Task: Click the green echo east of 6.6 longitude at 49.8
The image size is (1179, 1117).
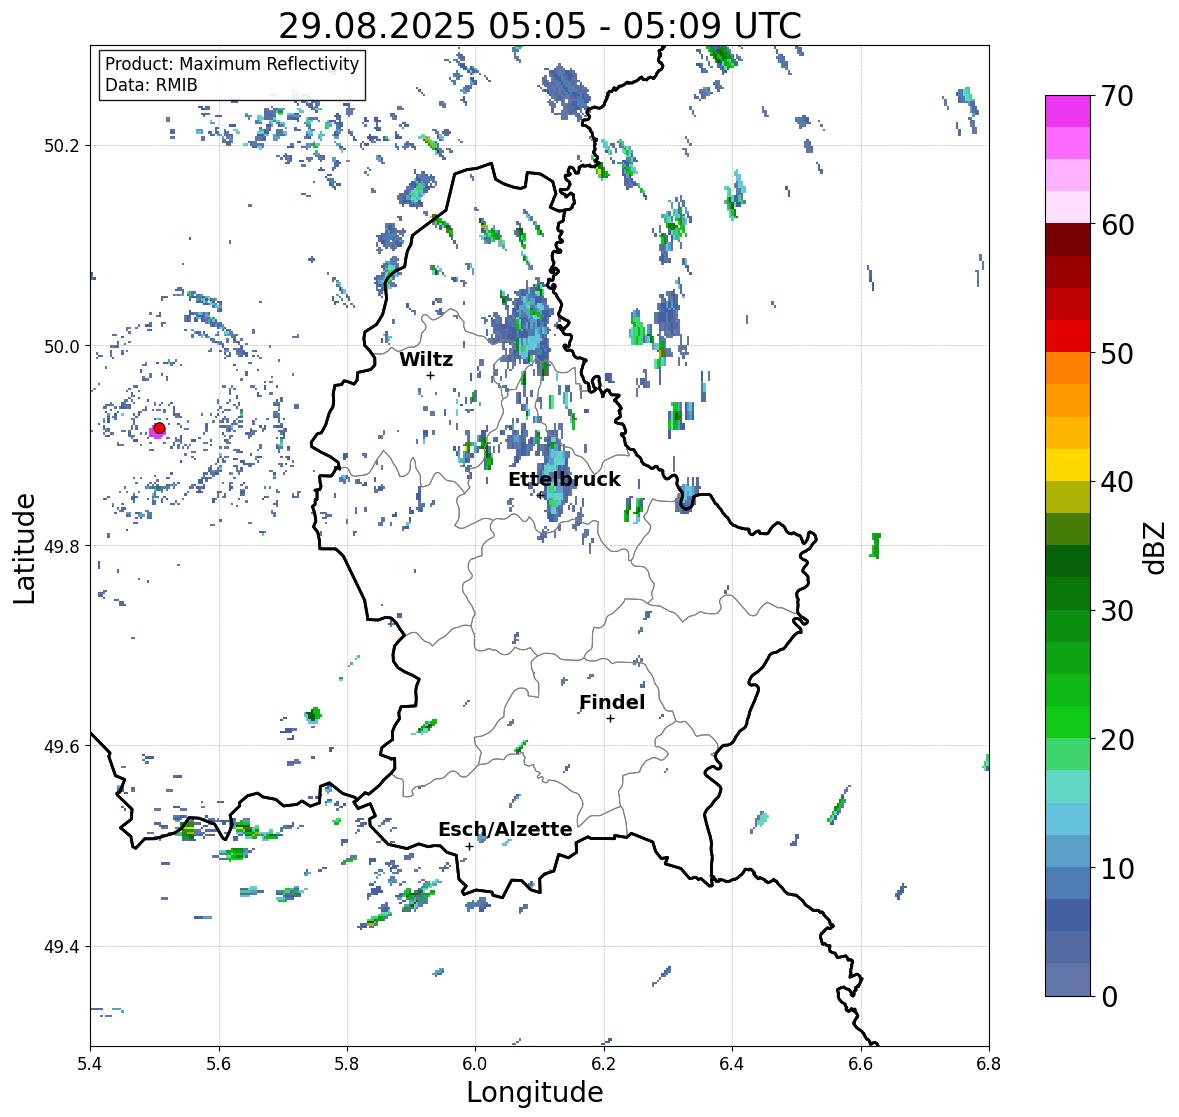Action: pos(875,546)
